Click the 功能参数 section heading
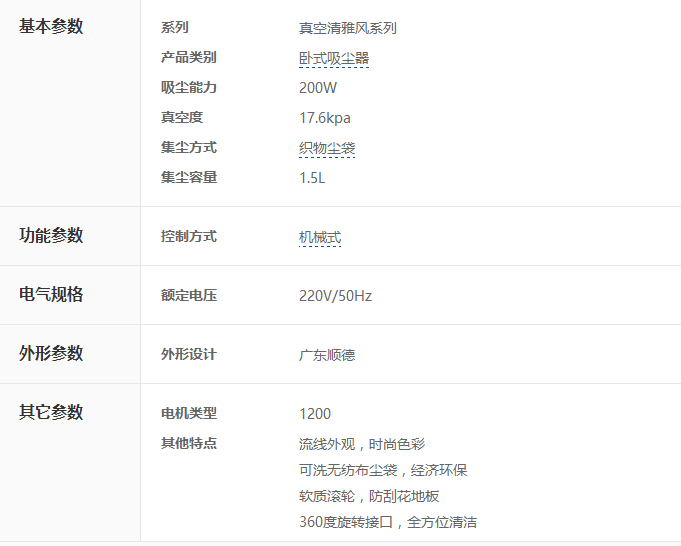Screen dimensions: 681x546 [52, 236]
